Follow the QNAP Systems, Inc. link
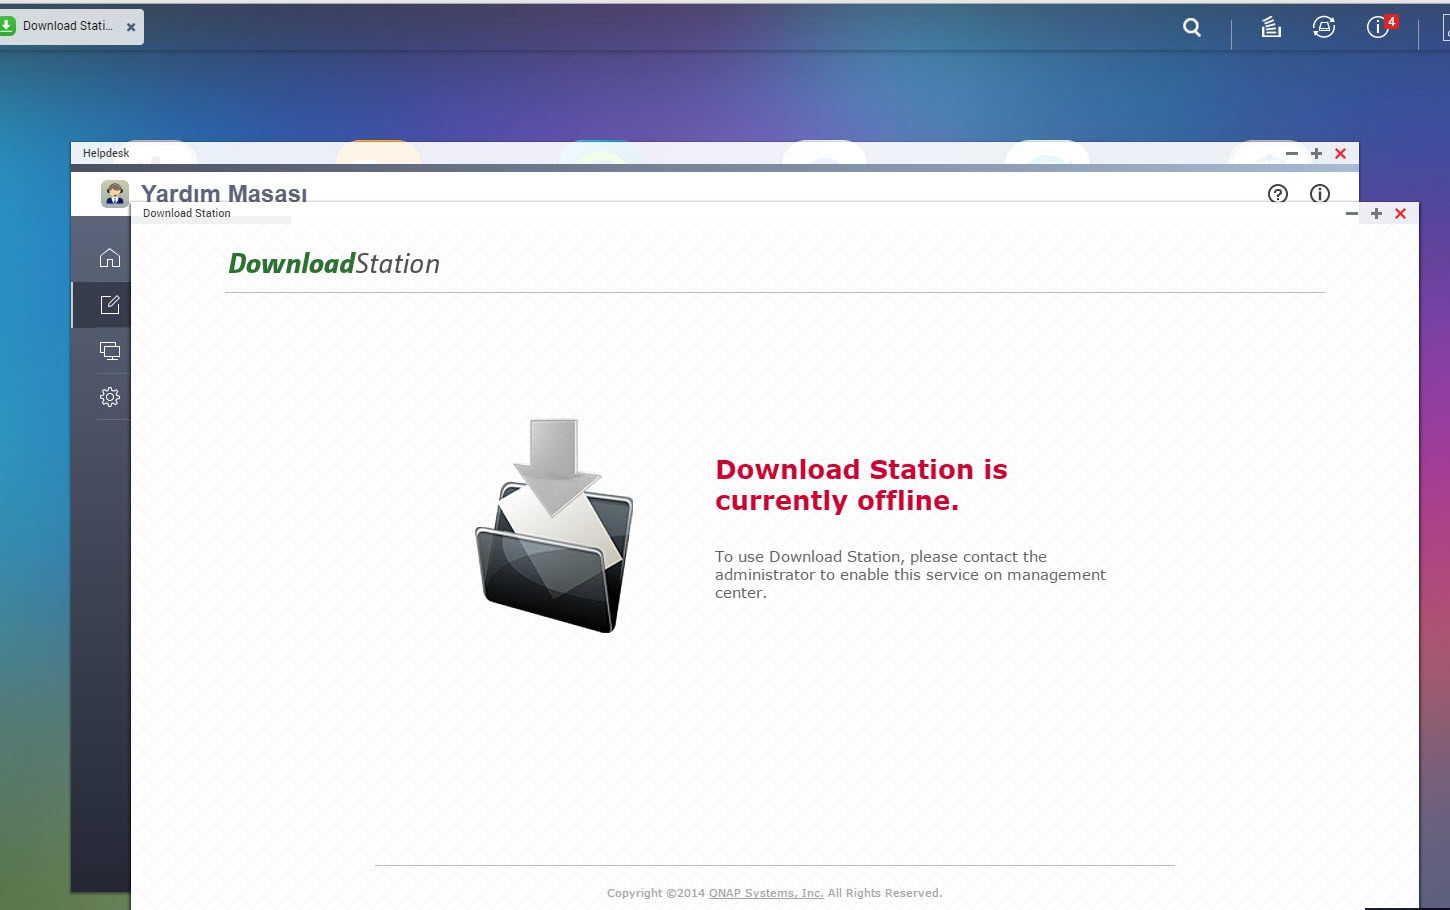Screen dimensions: 1450x910 pos(766,893)
